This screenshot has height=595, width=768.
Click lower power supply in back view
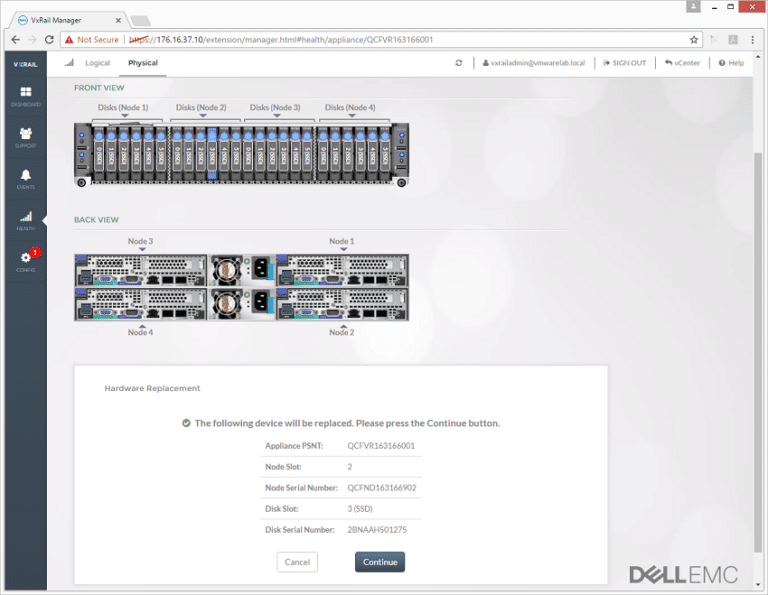tap(242, 304)
